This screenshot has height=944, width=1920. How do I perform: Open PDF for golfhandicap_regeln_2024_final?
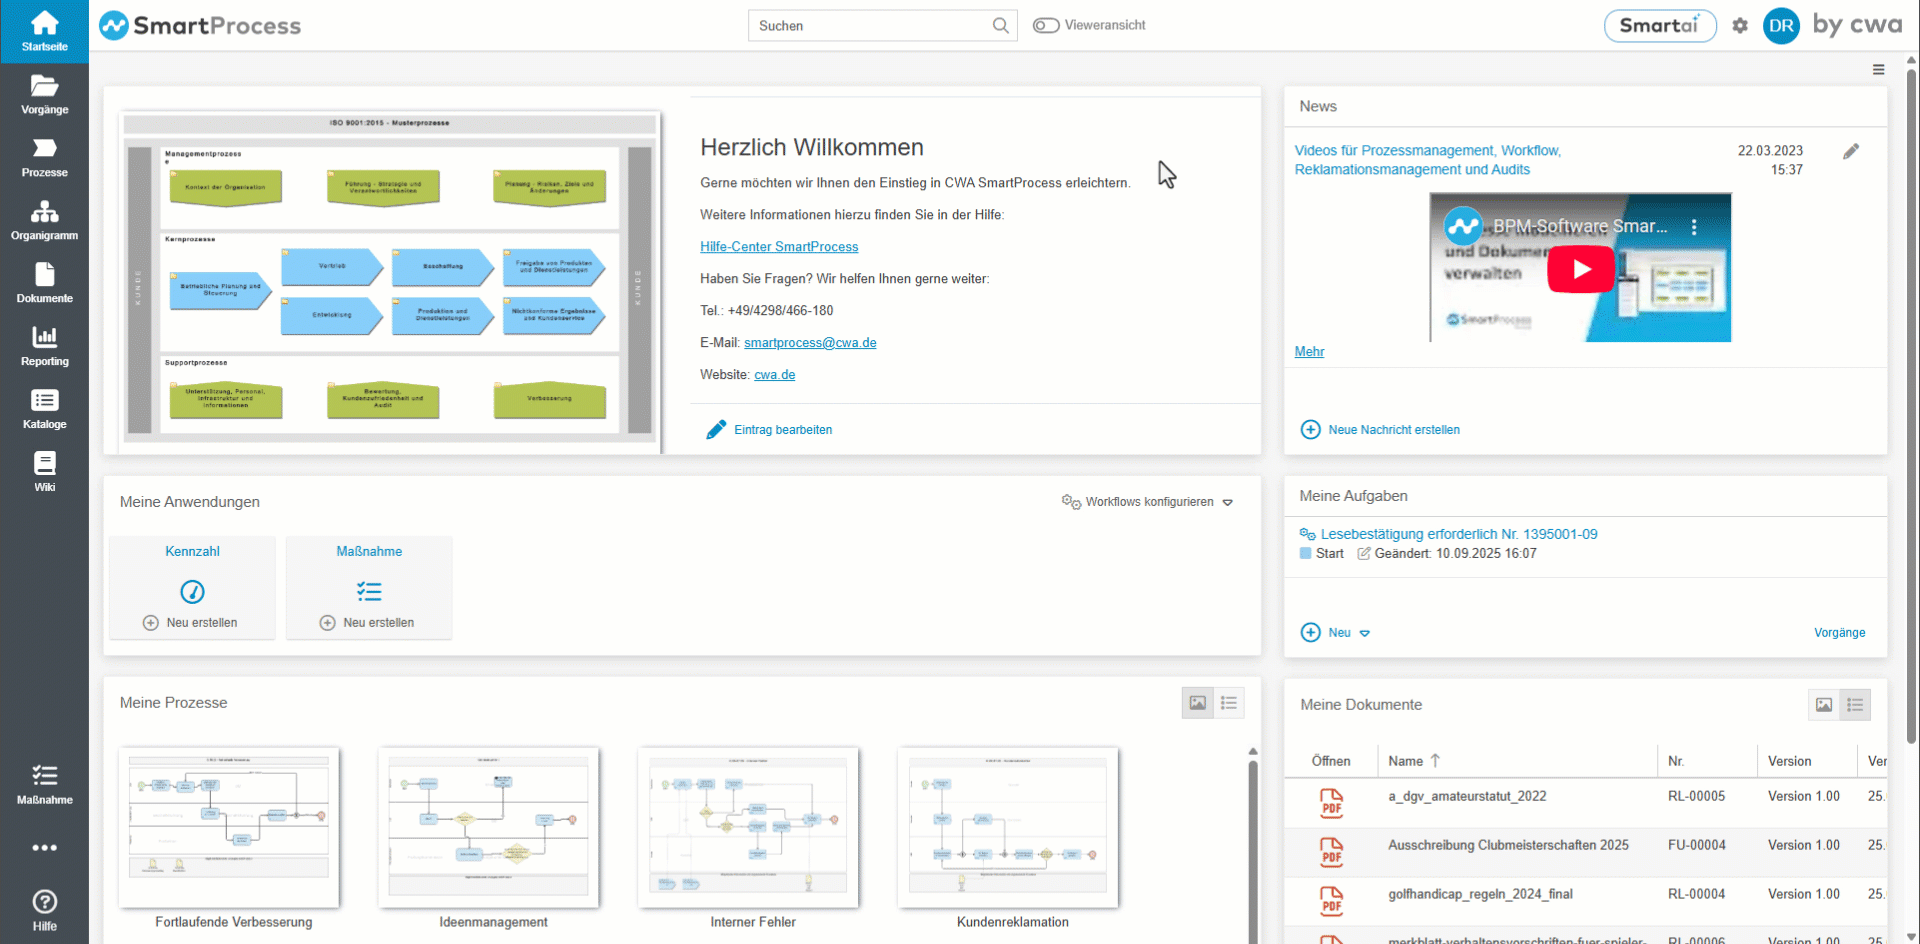(1331, 901)
